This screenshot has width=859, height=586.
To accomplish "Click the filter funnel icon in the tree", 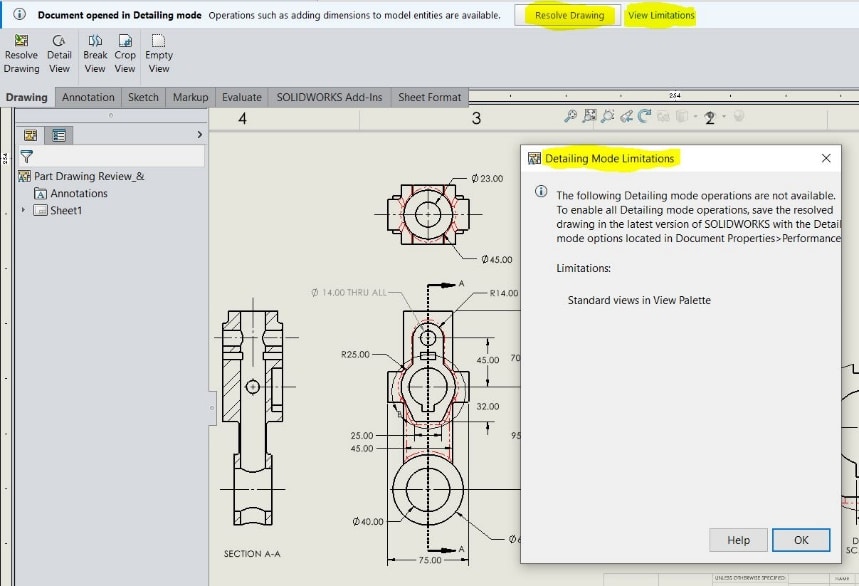I will point(27,156).
